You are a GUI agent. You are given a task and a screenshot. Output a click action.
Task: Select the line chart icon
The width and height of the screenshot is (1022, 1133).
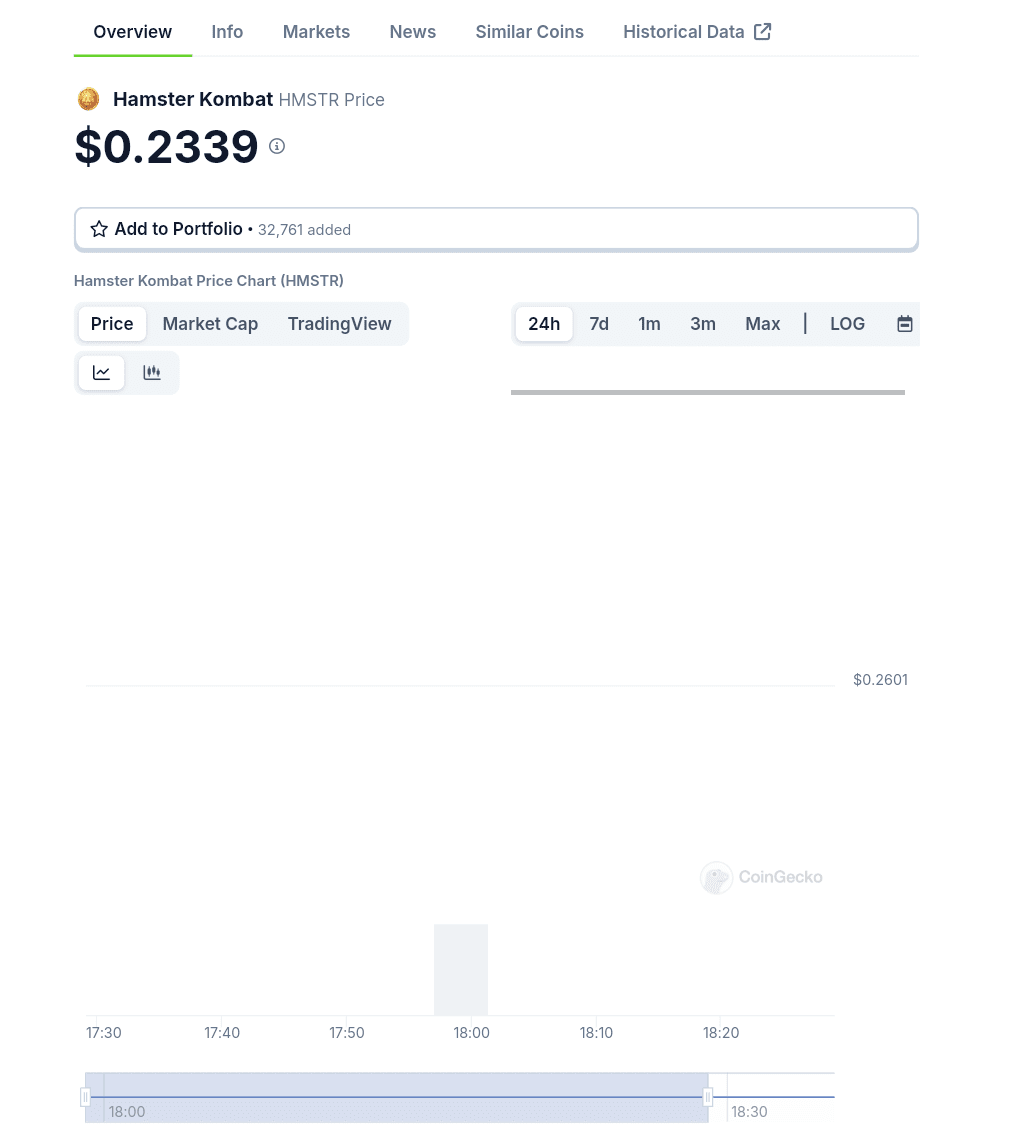point(101,372)
